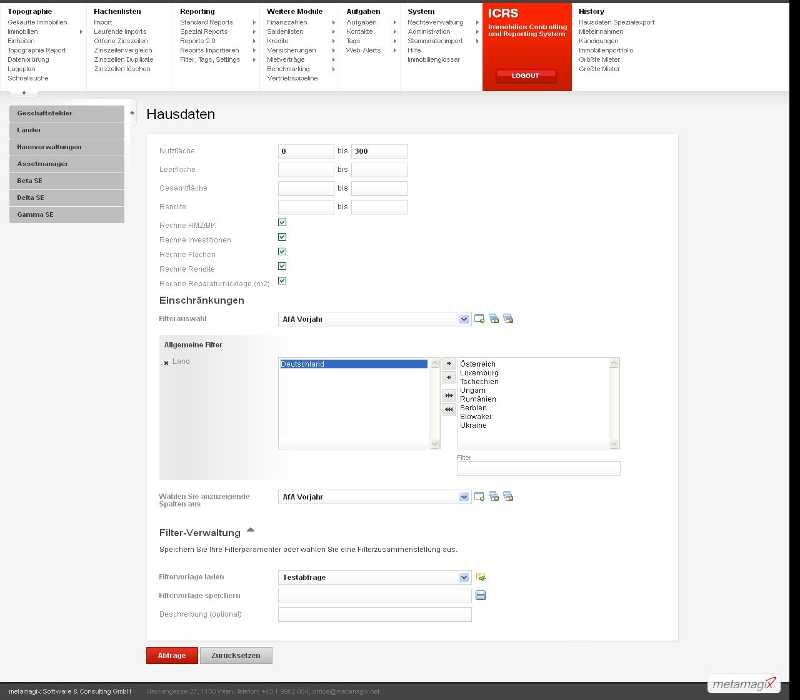Click the last icon in the Filterauswahl row

click(x=508, y=319)
